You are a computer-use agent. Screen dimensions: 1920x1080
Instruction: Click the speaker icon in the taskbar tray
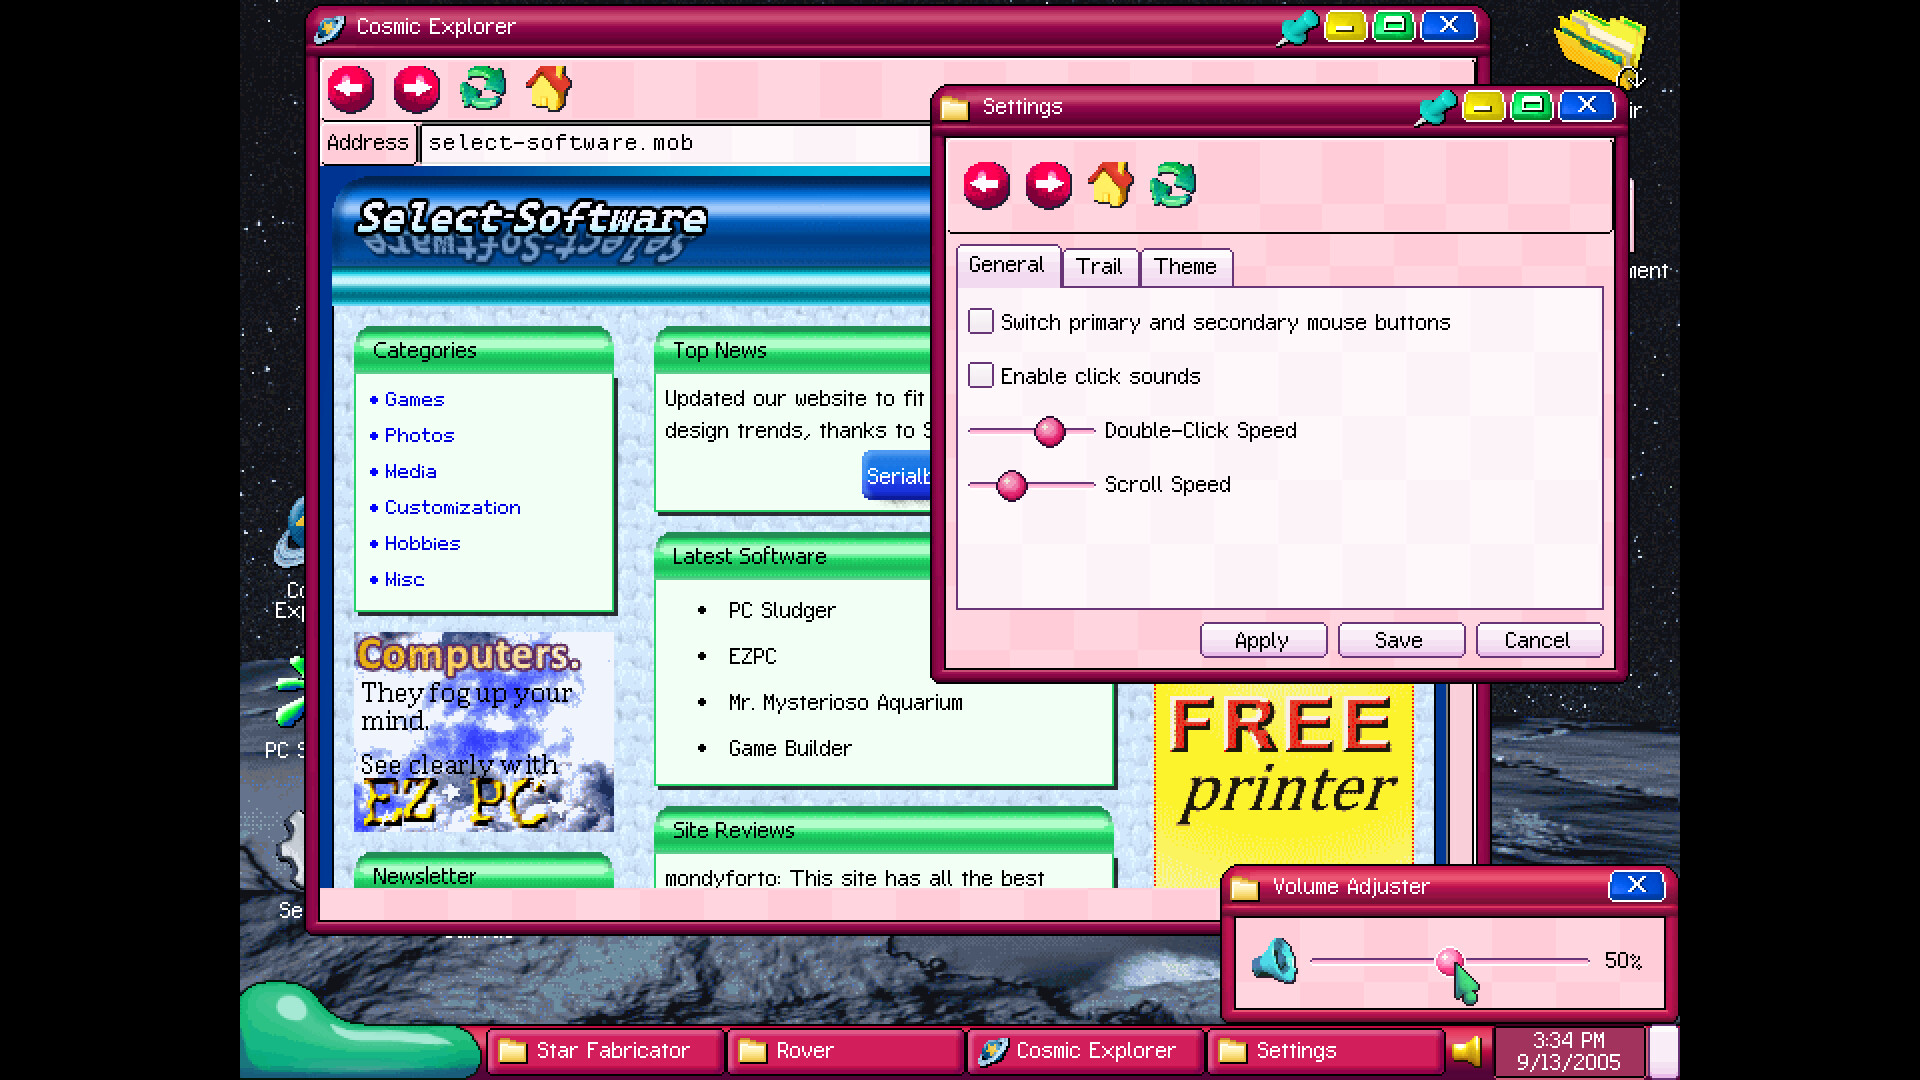(1464, 1050)
